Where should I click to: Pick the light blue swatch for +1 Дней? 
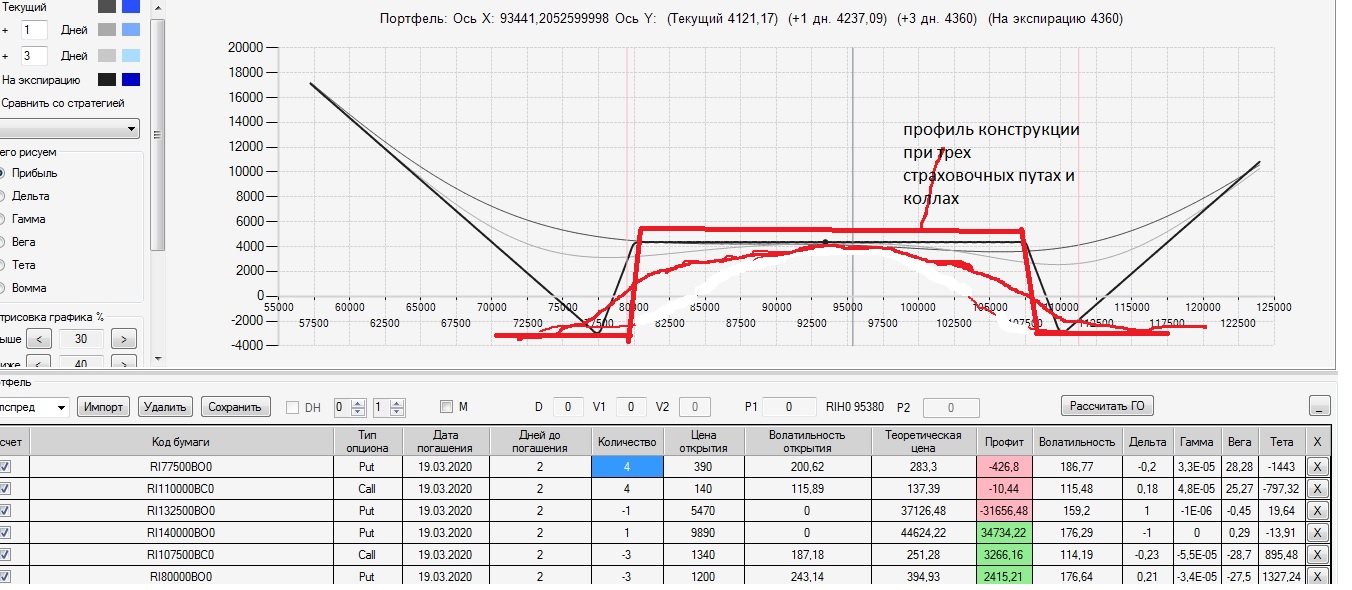pos(131,30)
